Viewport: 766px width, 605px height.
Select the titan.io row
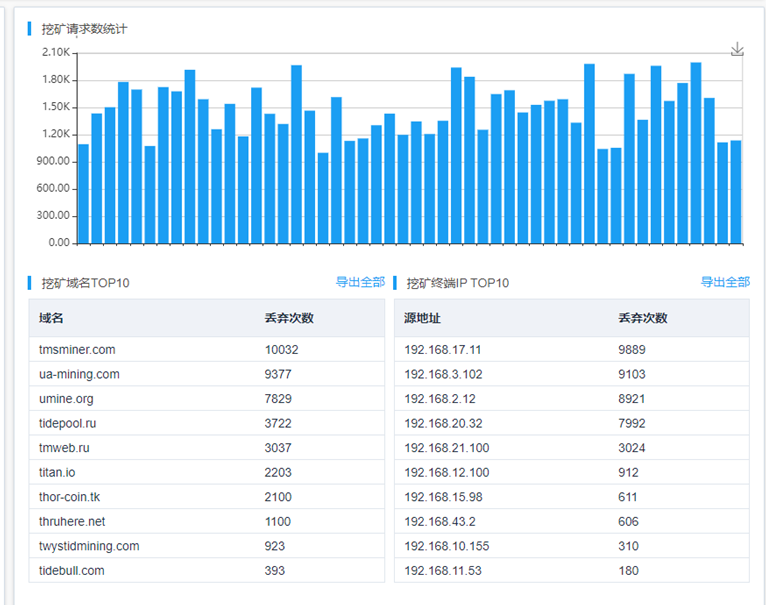pos(58,472)
